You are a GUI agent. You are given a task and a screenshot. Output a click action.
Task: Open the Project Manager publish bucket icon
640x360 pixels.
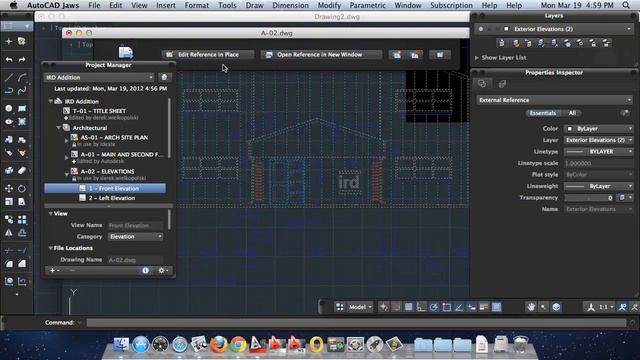(164, 77)
